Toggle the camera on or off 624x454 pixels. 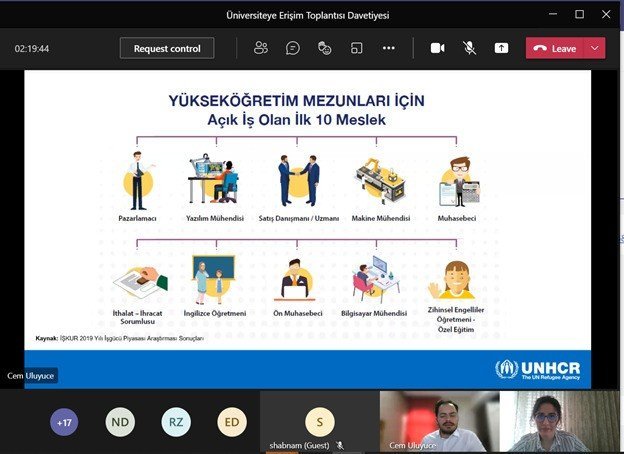437,48
